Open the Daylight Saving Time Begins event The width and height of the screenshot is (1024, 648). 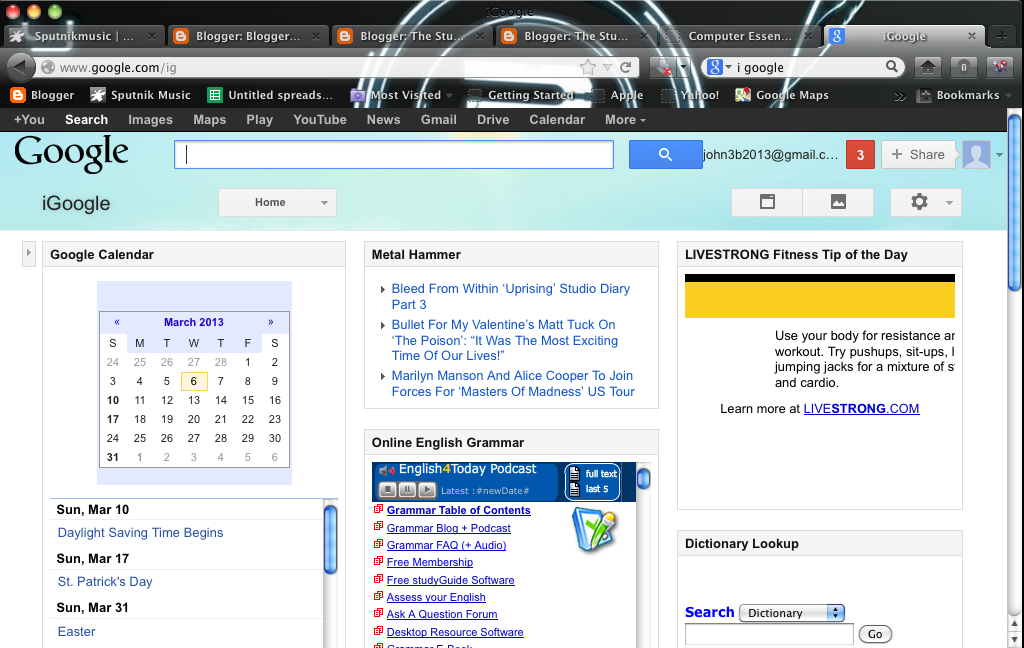pyautogui.click(x=140, y=533)
